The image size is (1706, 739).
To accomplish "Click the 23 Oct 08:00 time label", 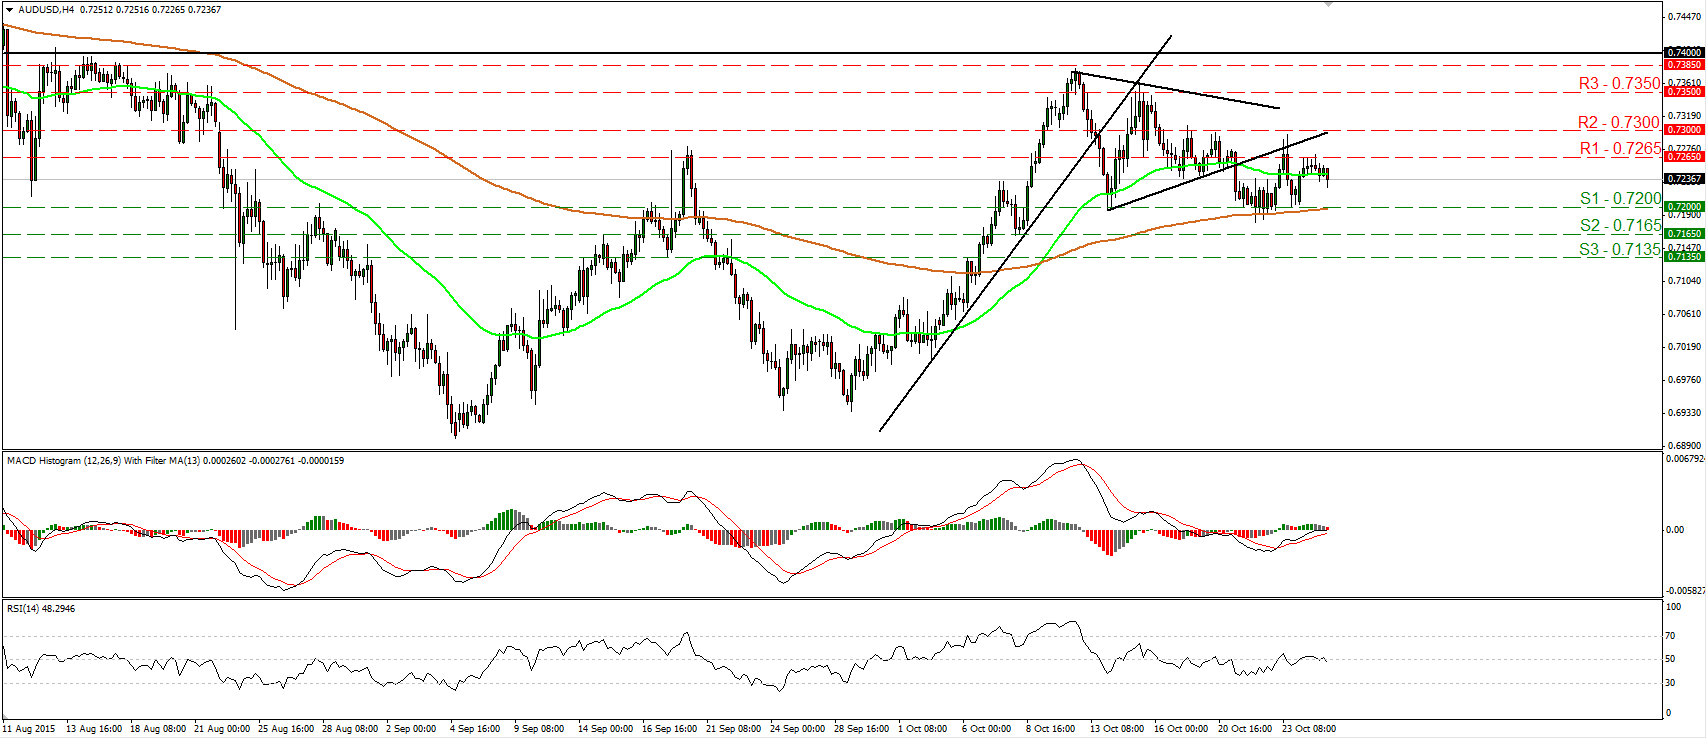I will tap(1308, 729).
